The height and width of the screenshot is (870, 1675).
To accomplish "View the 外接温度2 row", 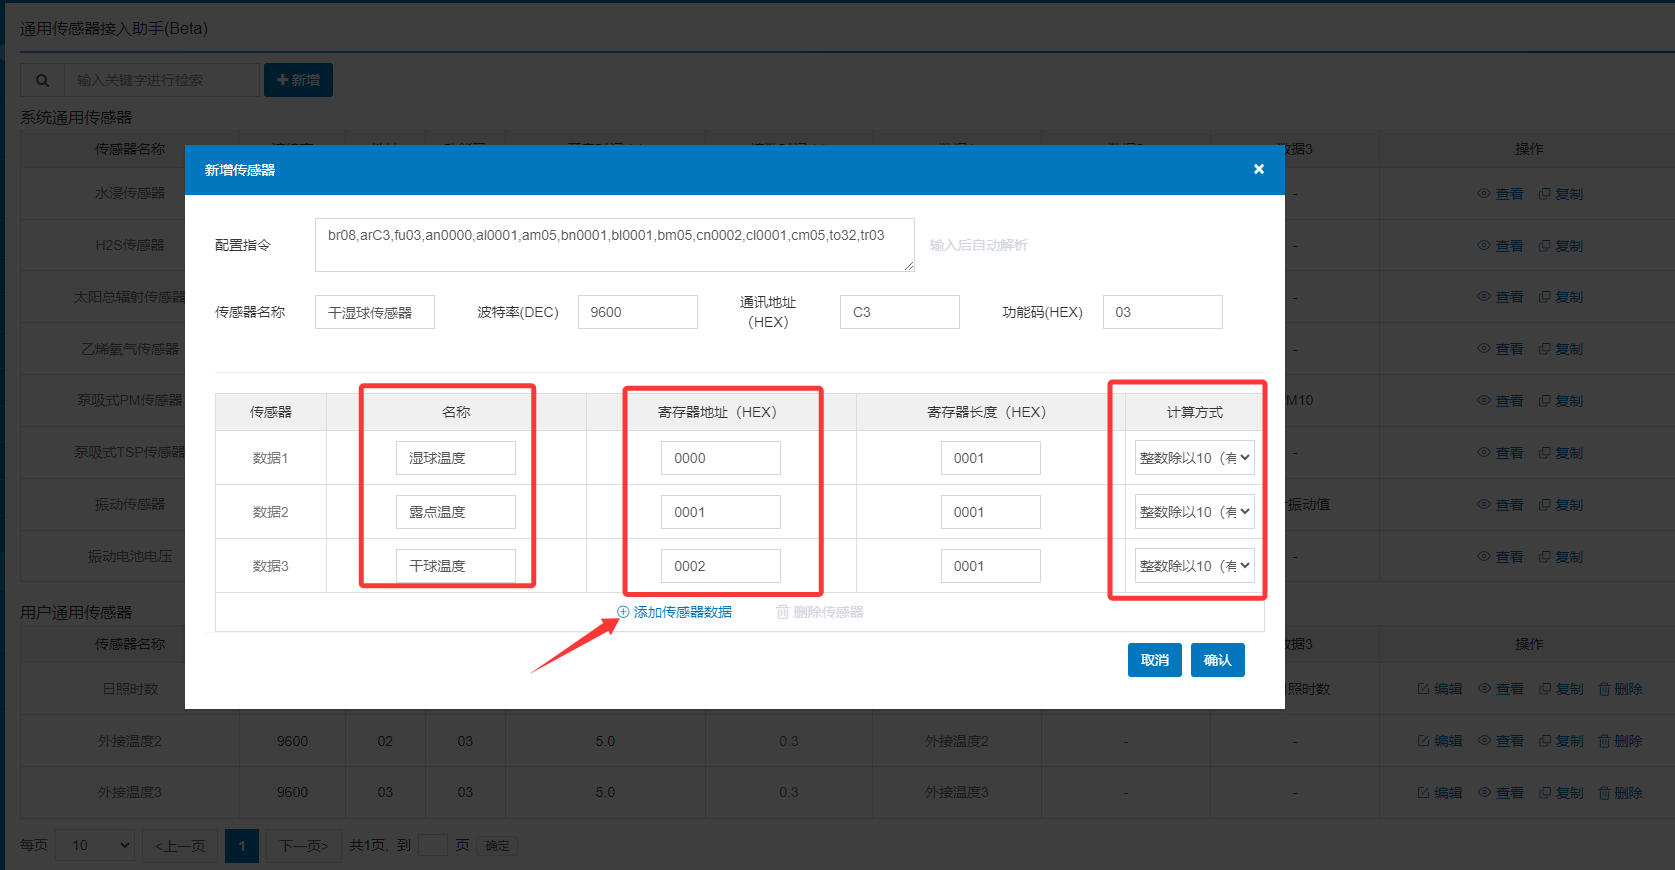I will coord(1500,741).
